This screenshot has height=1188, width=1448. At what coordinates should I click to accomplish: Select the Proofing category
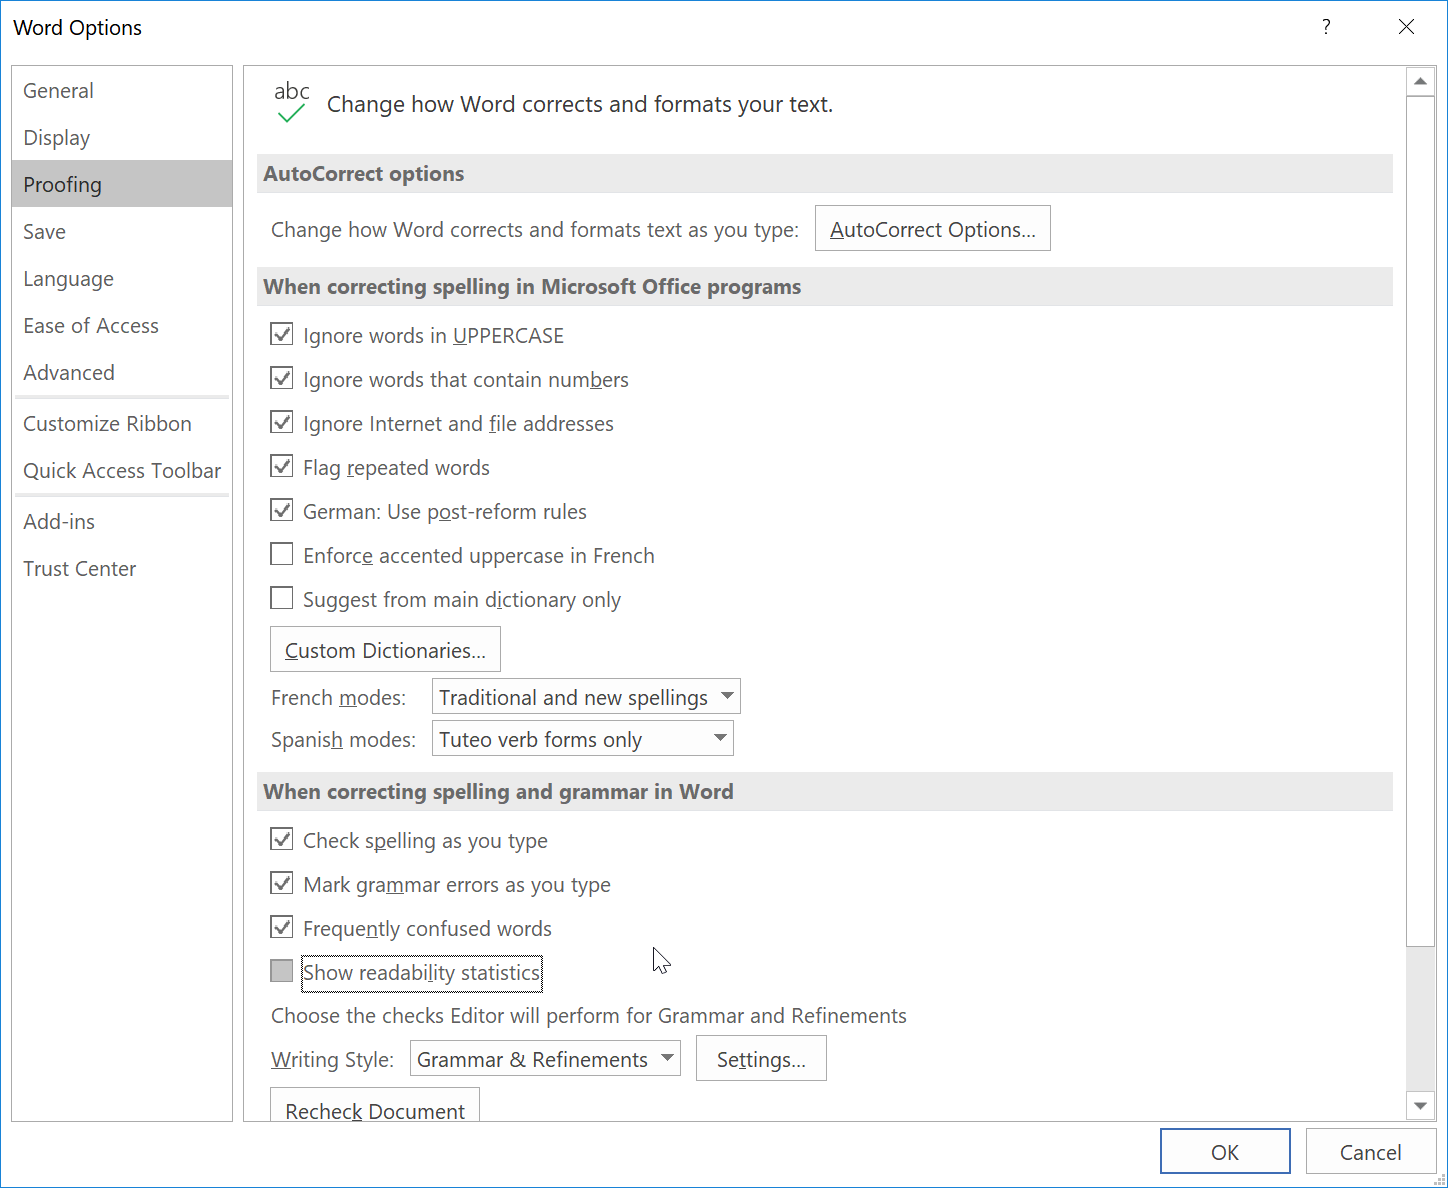pos(122,184)
